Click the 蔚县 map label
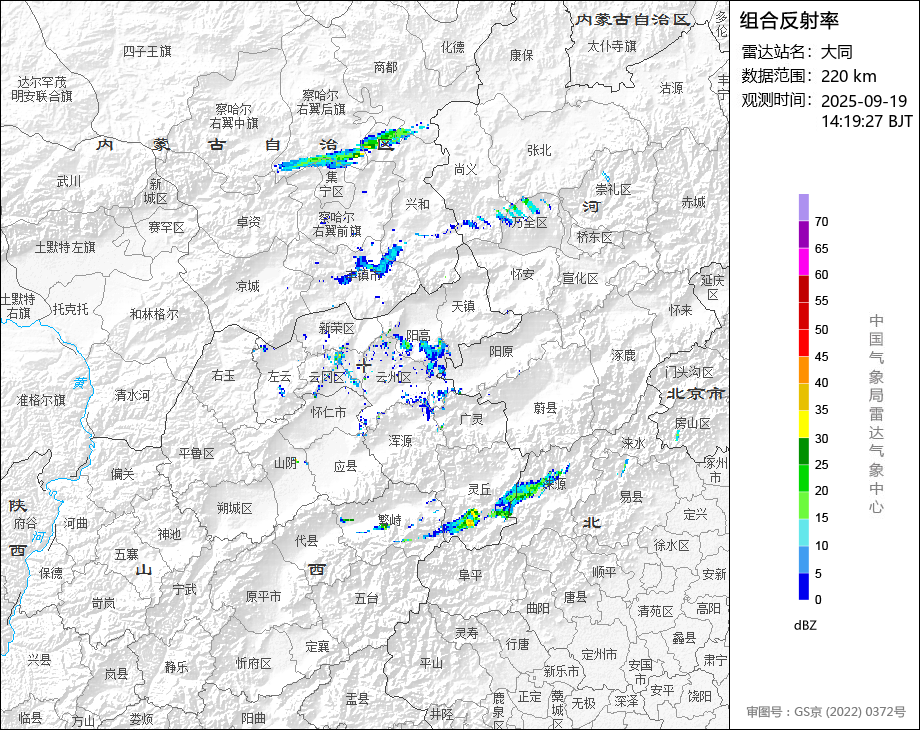Image resolution: width=920 pixels, height=730 pixels. (x=545, y=408)
